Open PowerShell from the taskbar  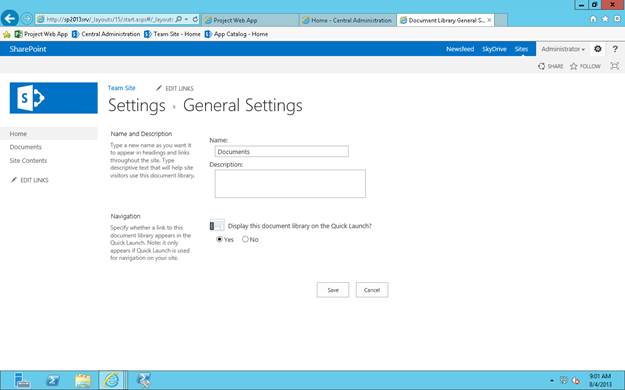coord(52,380)
